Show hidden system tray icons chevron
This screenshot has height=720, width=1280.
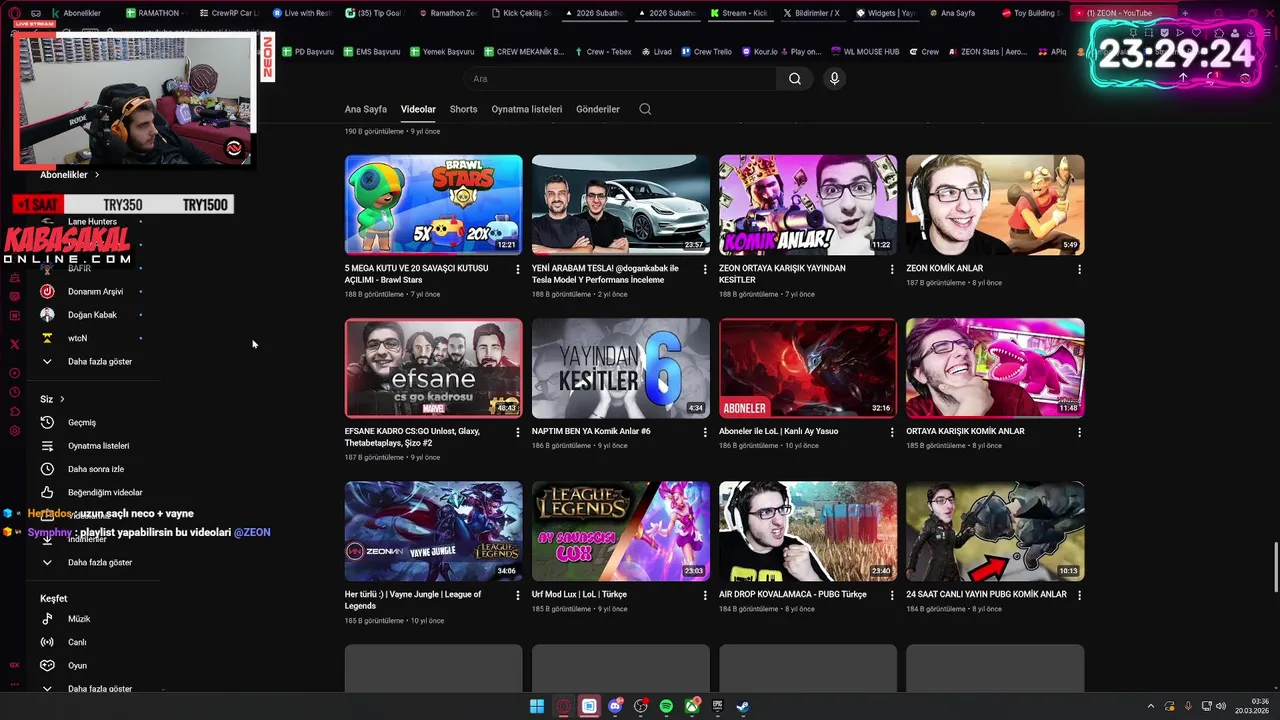tap(1150, 706)
